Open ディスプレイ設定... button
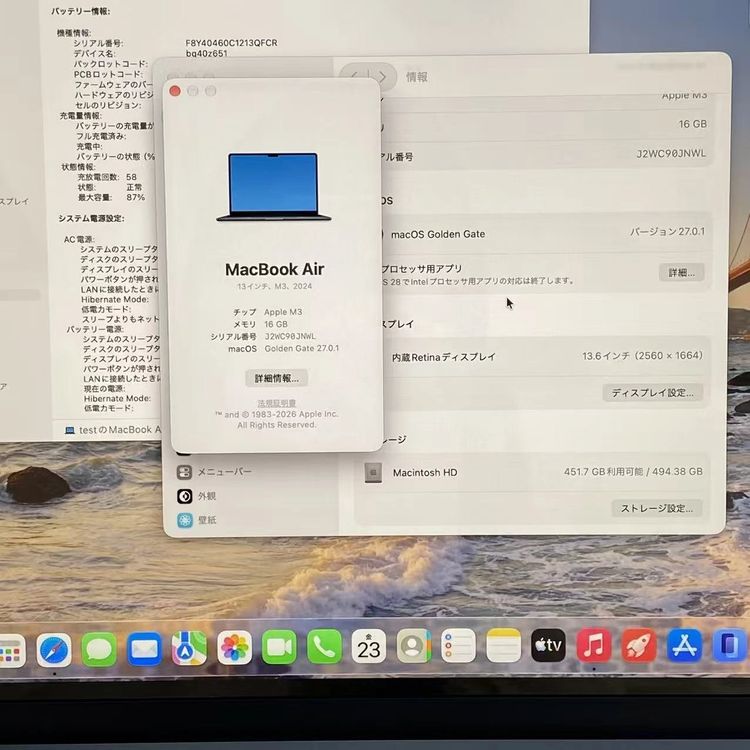Image resolution: width=750 pixels, height=750 pixels. point(652,393)
